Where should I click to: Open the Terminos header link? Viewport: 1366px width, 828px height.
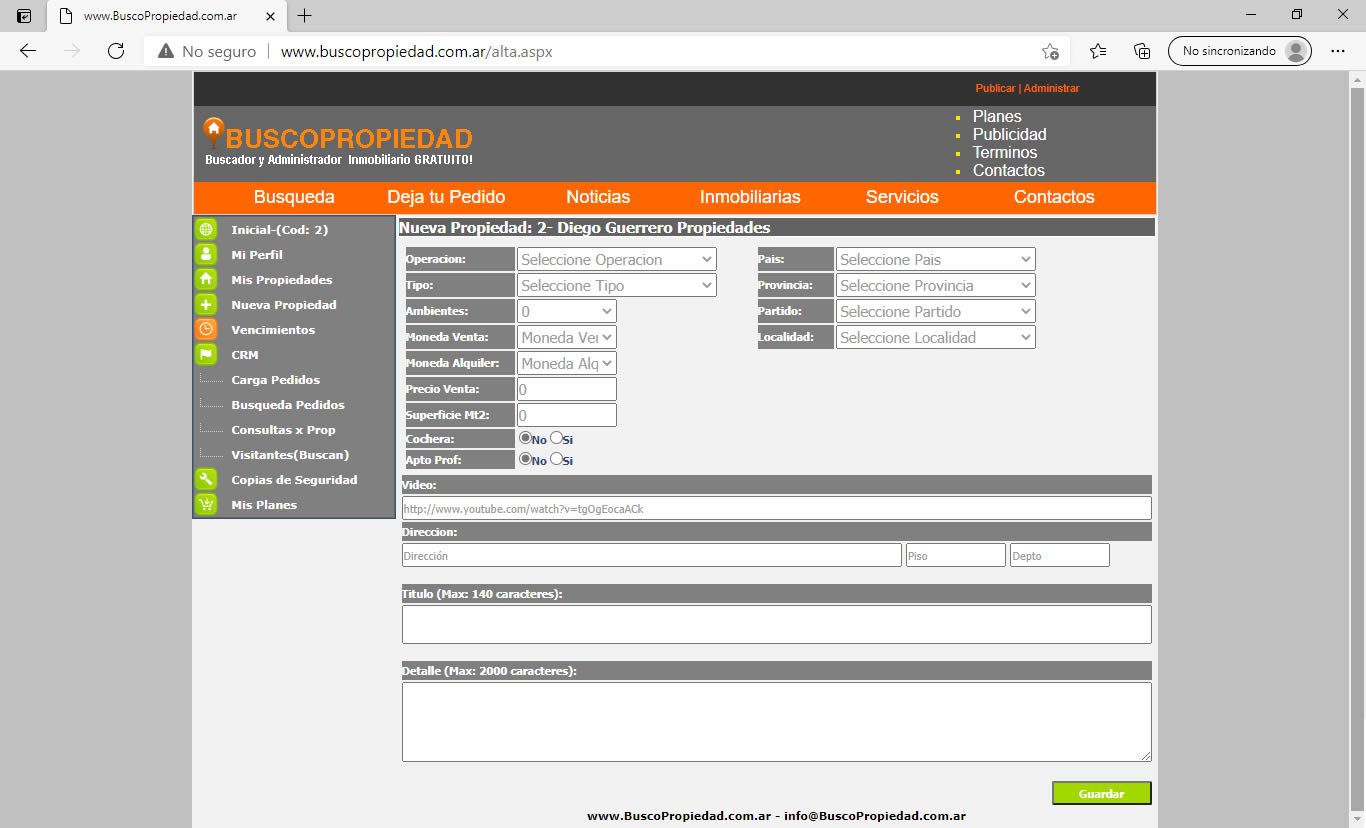pyautogui.click(x=1005, y=152)
